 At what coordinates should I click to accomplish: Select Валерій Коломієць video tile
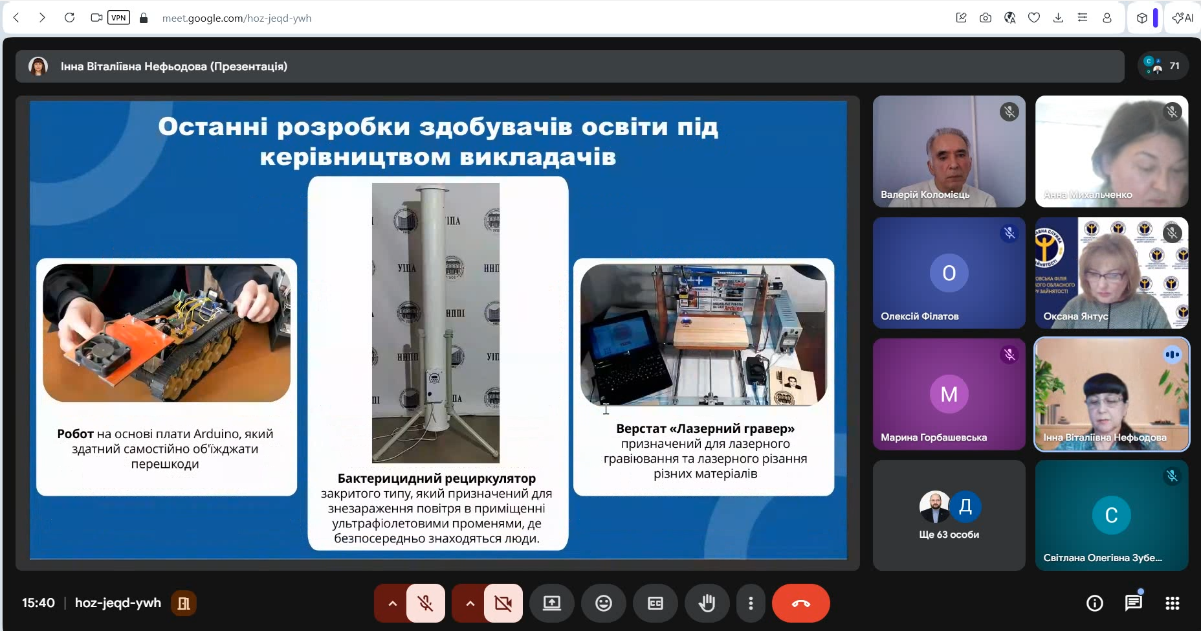point(949,151)
